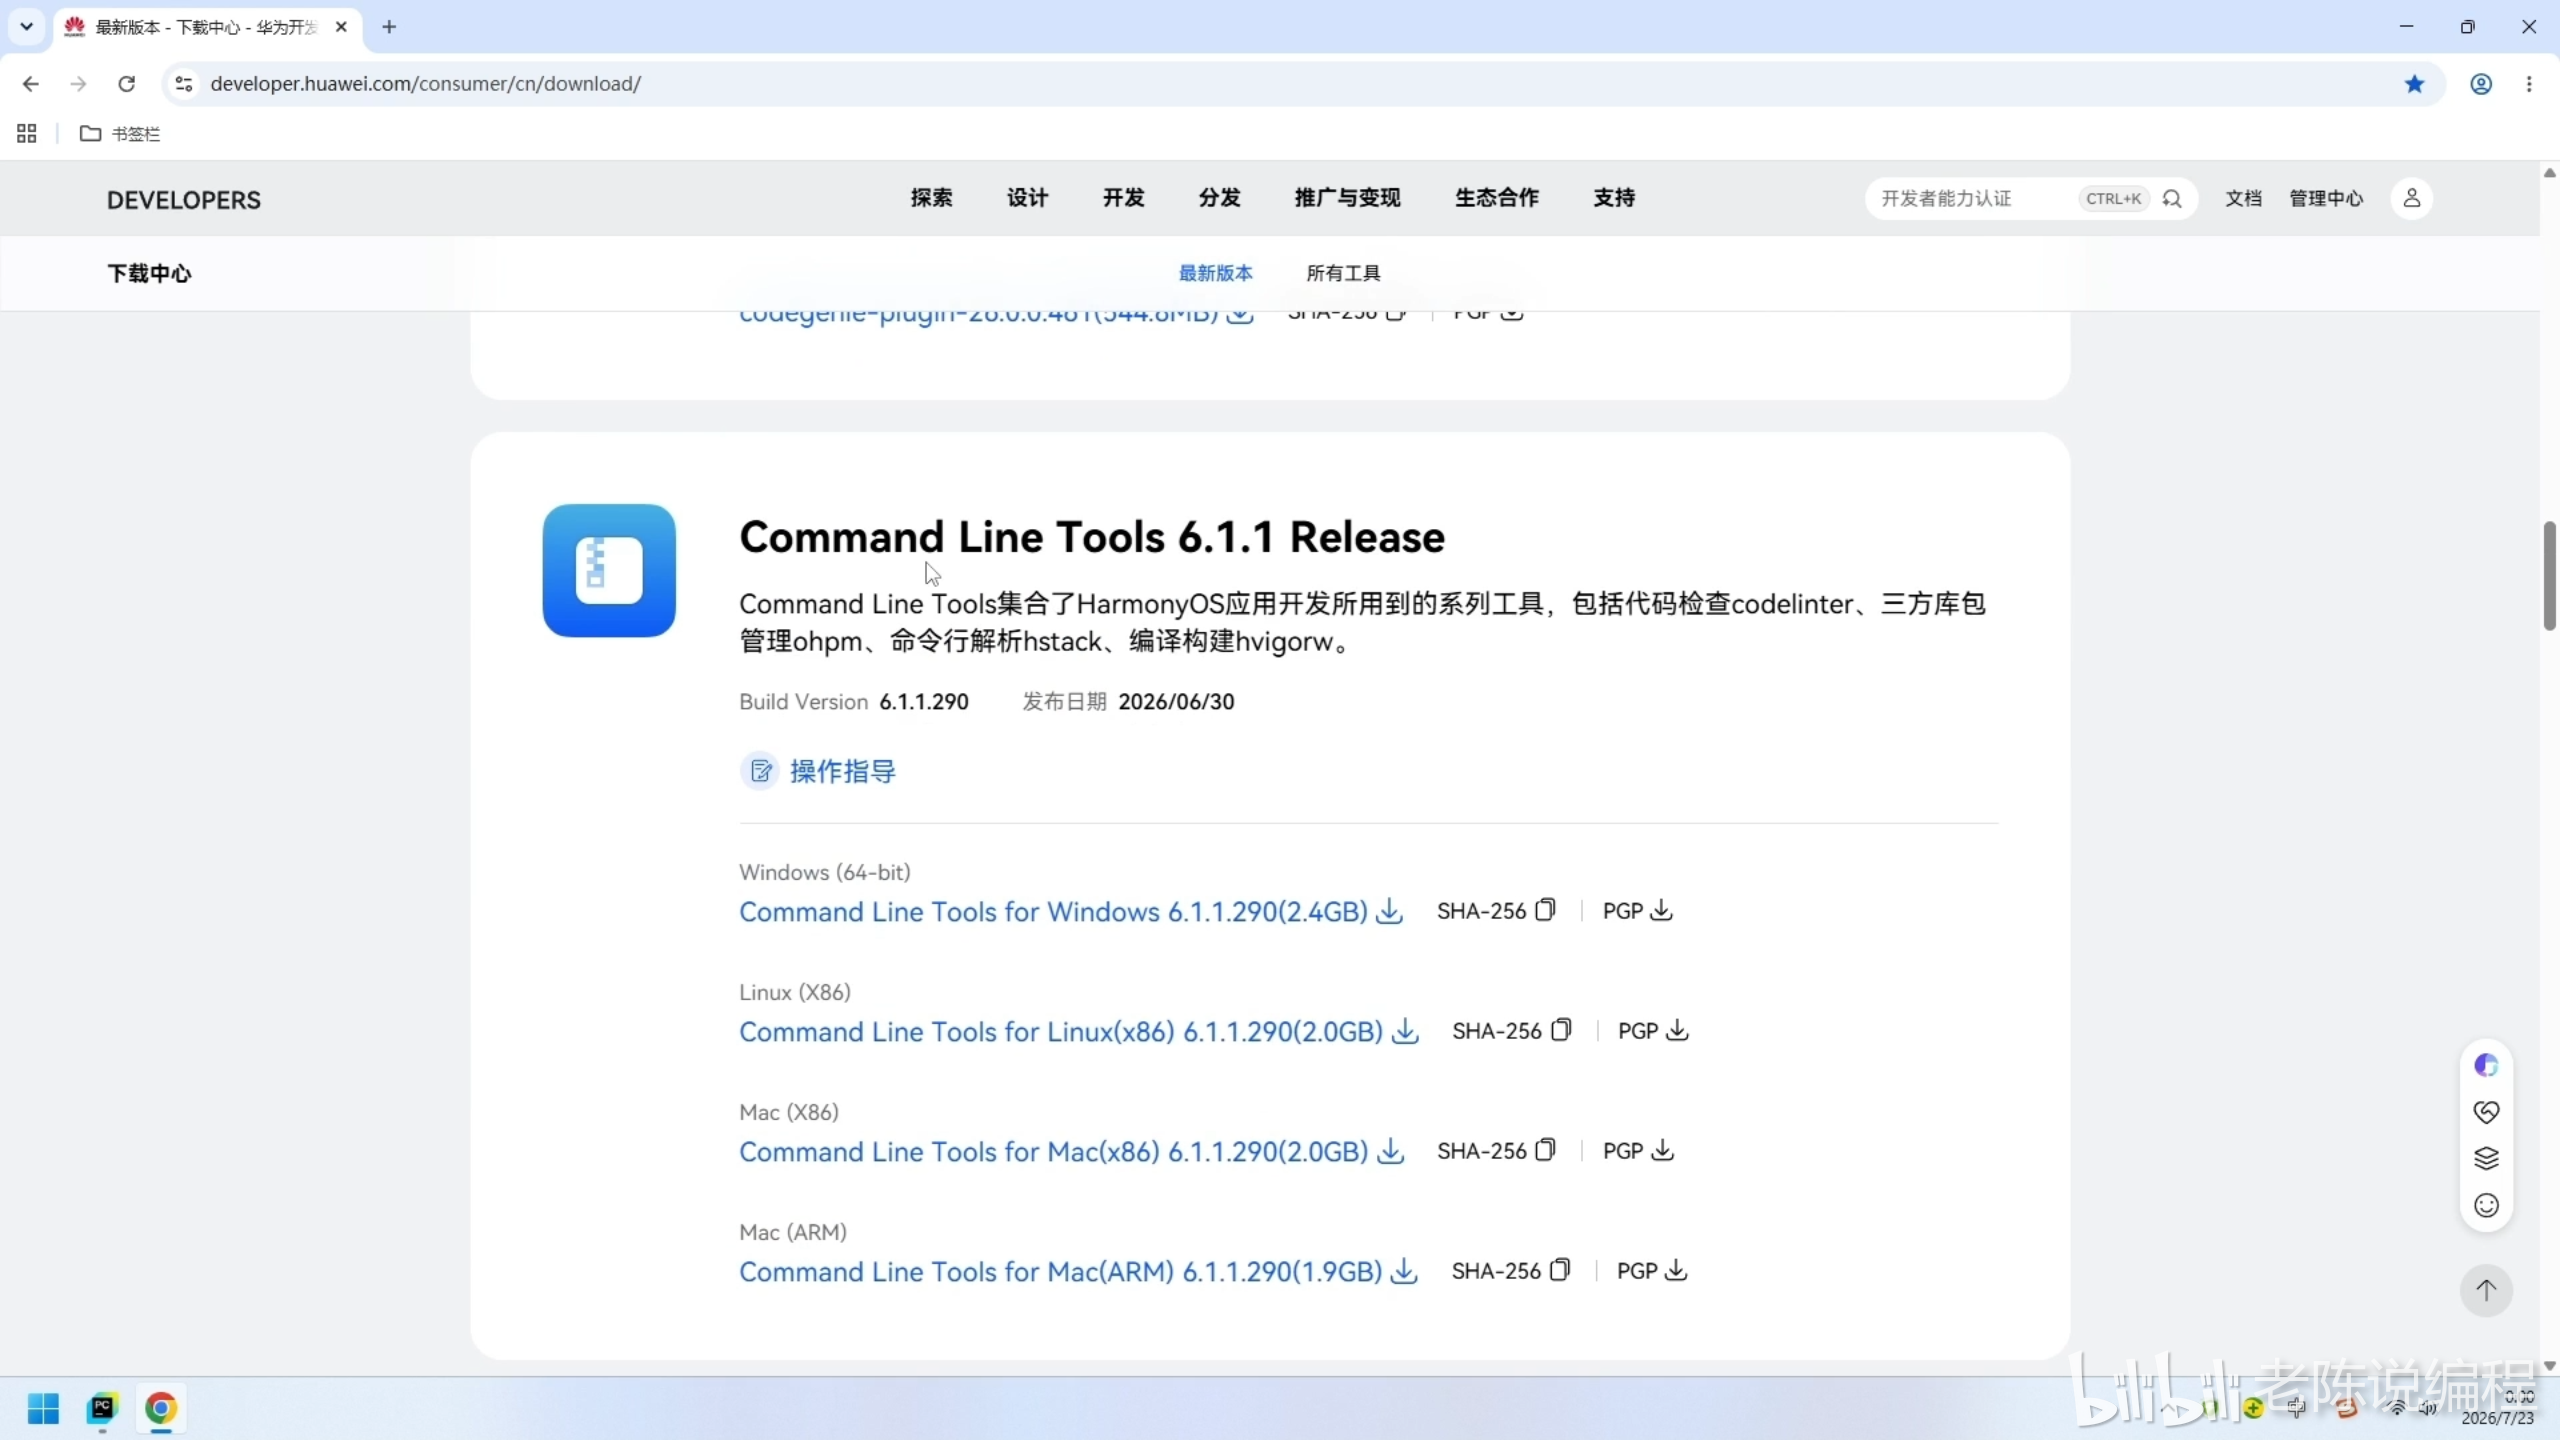Download PGP signature for the Mac(x86) package
The width and height of the screenshot is (2560, 1440).
[x=1662, y=1150]
